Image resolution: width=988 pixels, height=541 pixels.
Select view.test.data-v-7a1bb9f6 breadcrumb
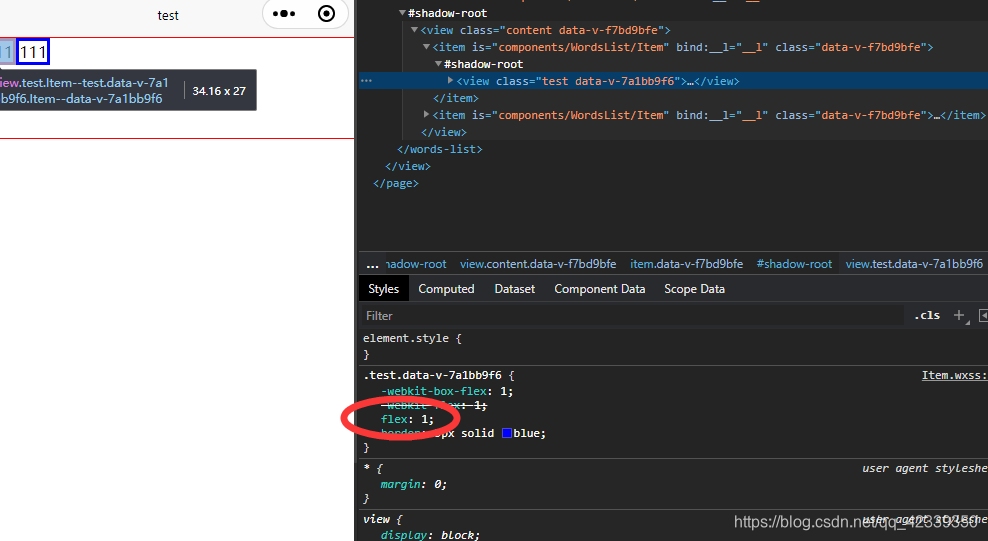click(914, 264)
